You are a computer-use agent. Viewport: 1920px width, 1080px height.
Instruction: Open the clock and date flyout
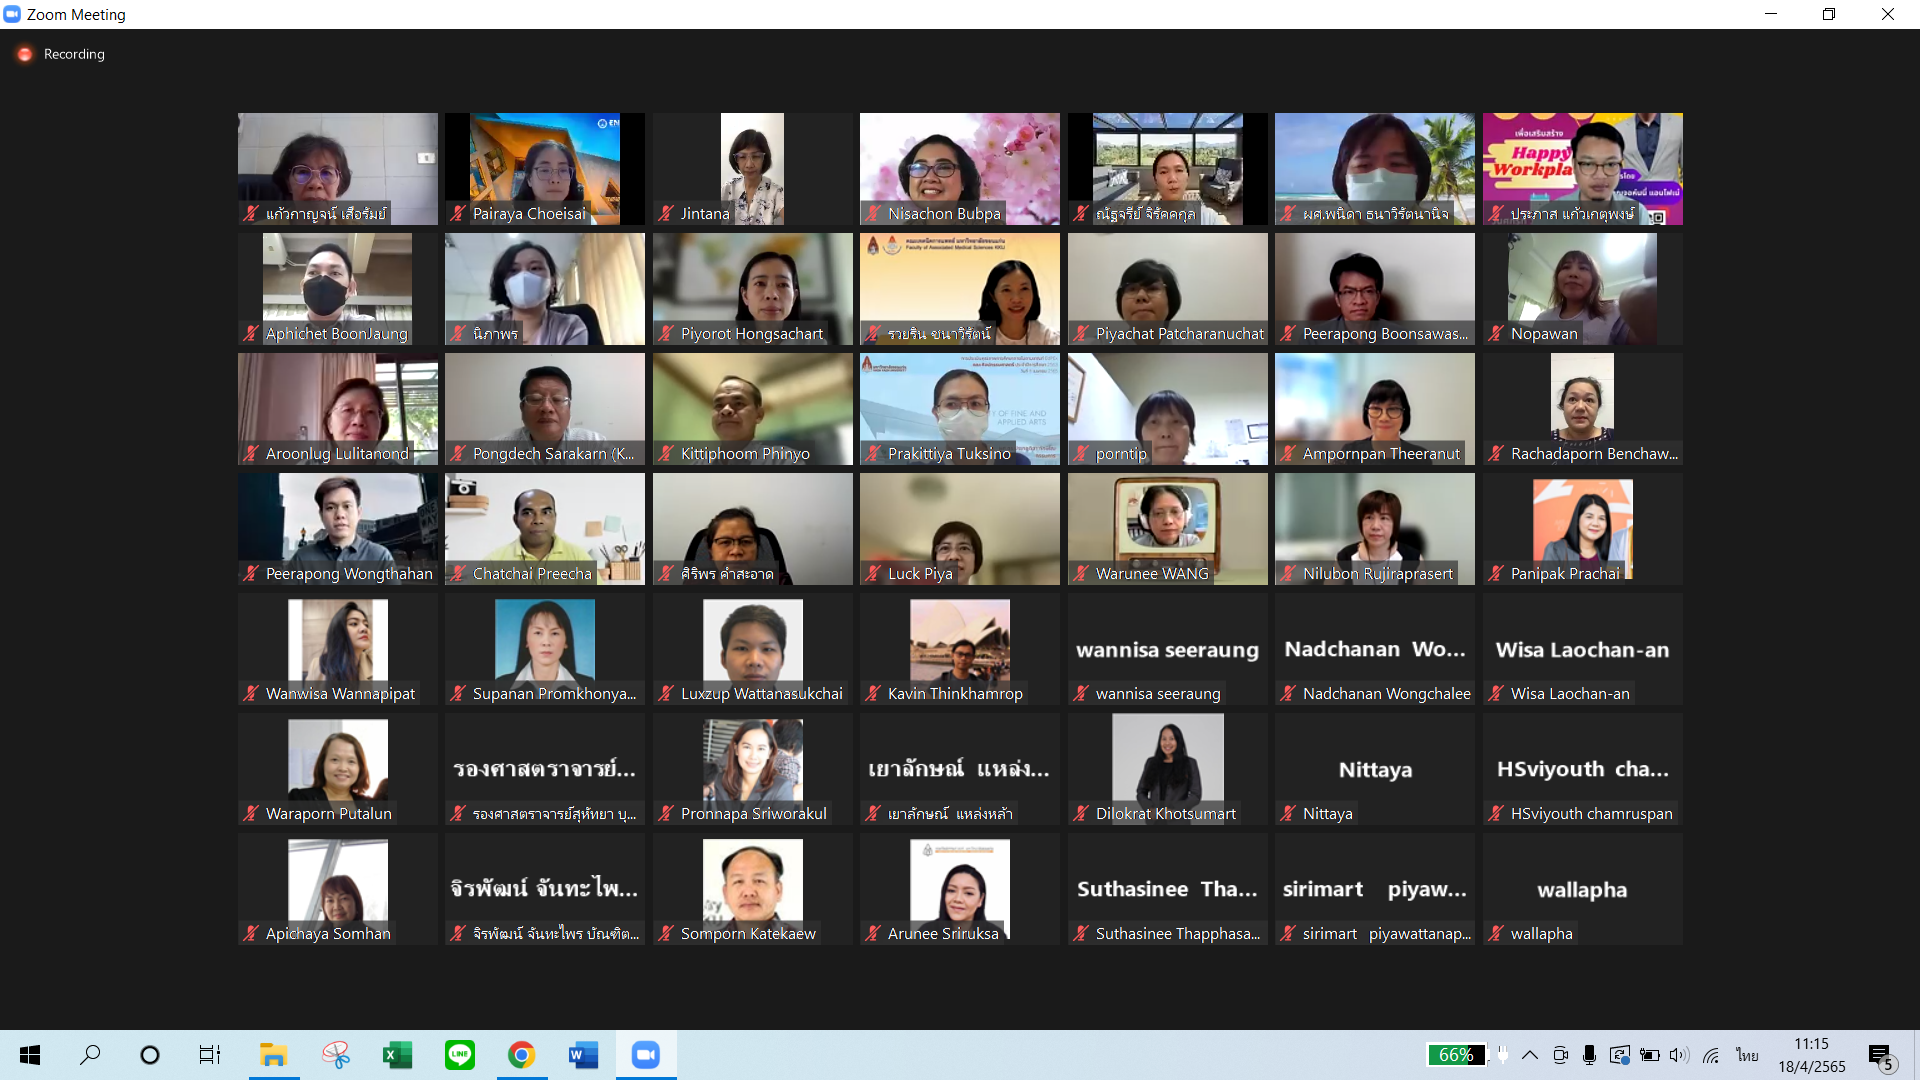(1811, 1055)
